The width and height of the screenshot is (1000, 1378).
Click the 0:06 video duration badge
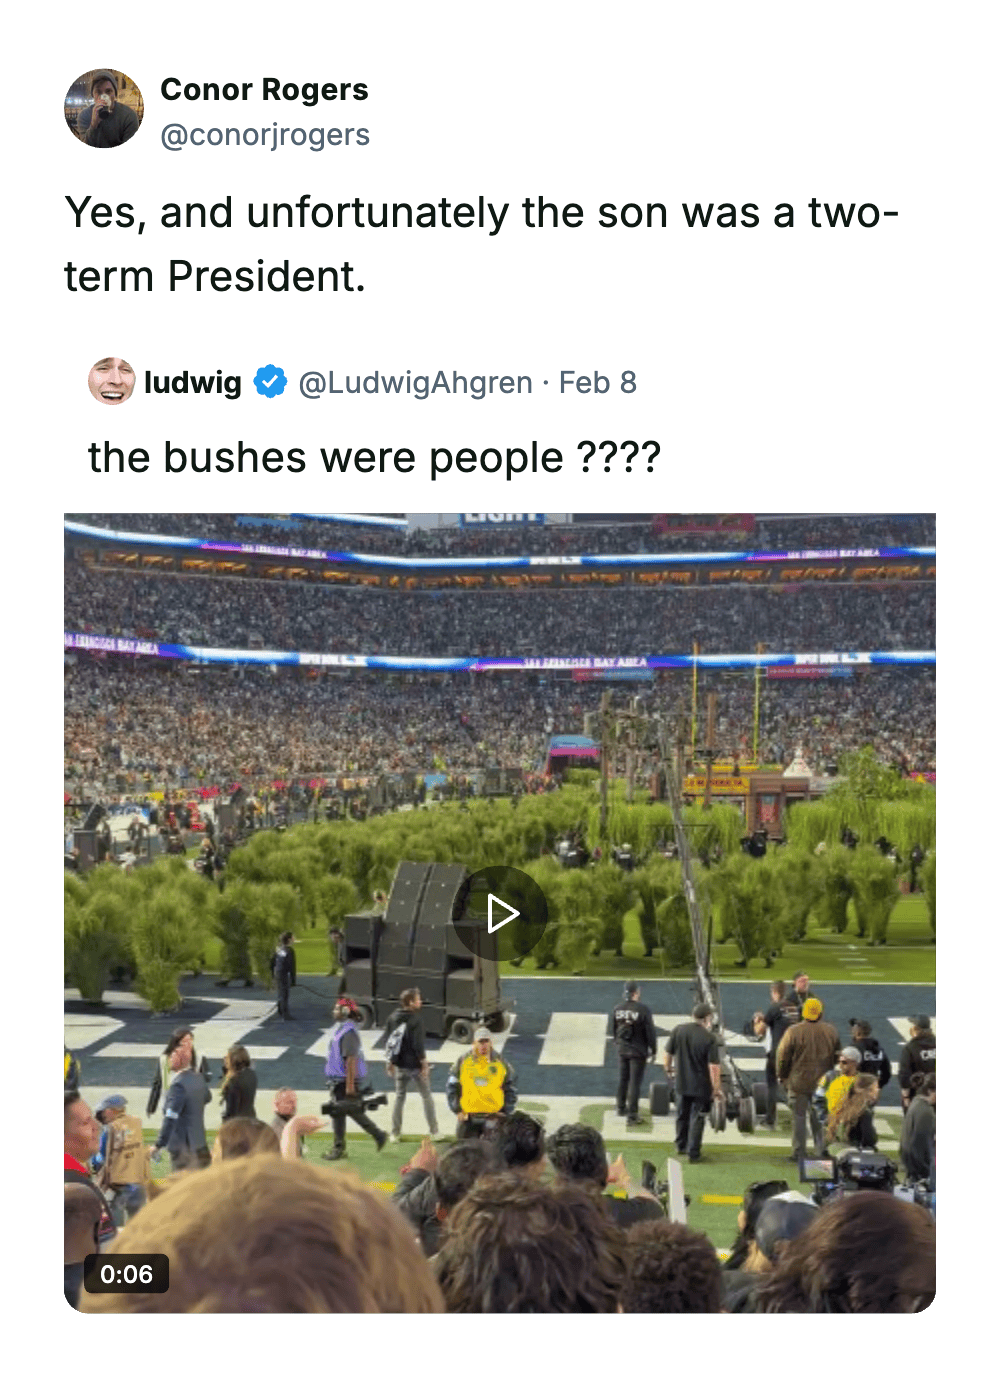(126, 1274)
